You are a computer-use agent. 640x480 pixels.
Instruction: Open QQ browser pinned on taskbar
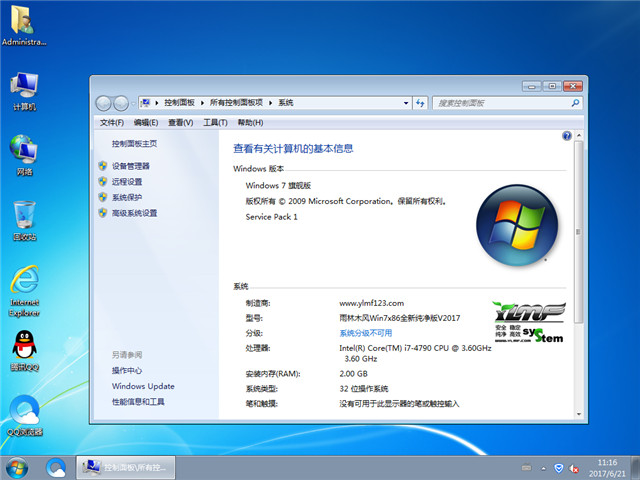pos(56,468)
